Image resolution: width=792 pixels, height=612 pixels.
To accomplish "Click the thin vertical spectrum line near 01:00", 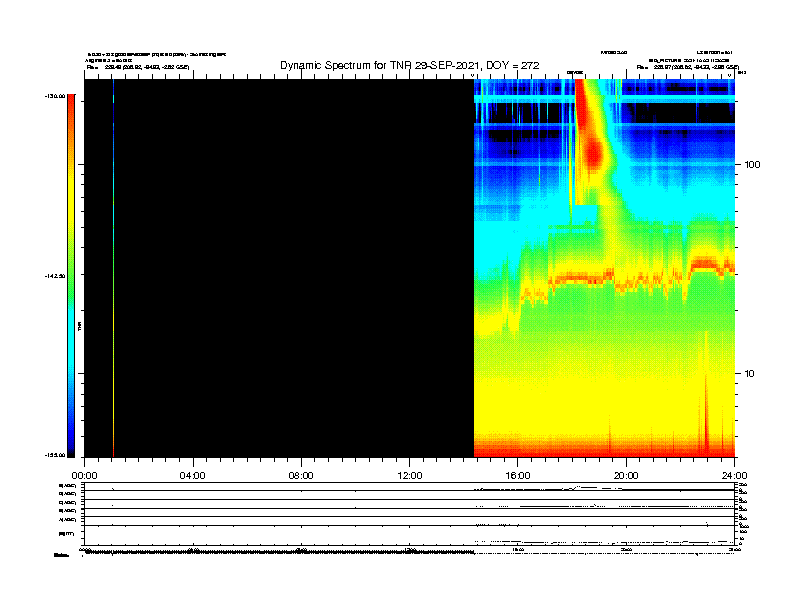I will click(113, 268).
